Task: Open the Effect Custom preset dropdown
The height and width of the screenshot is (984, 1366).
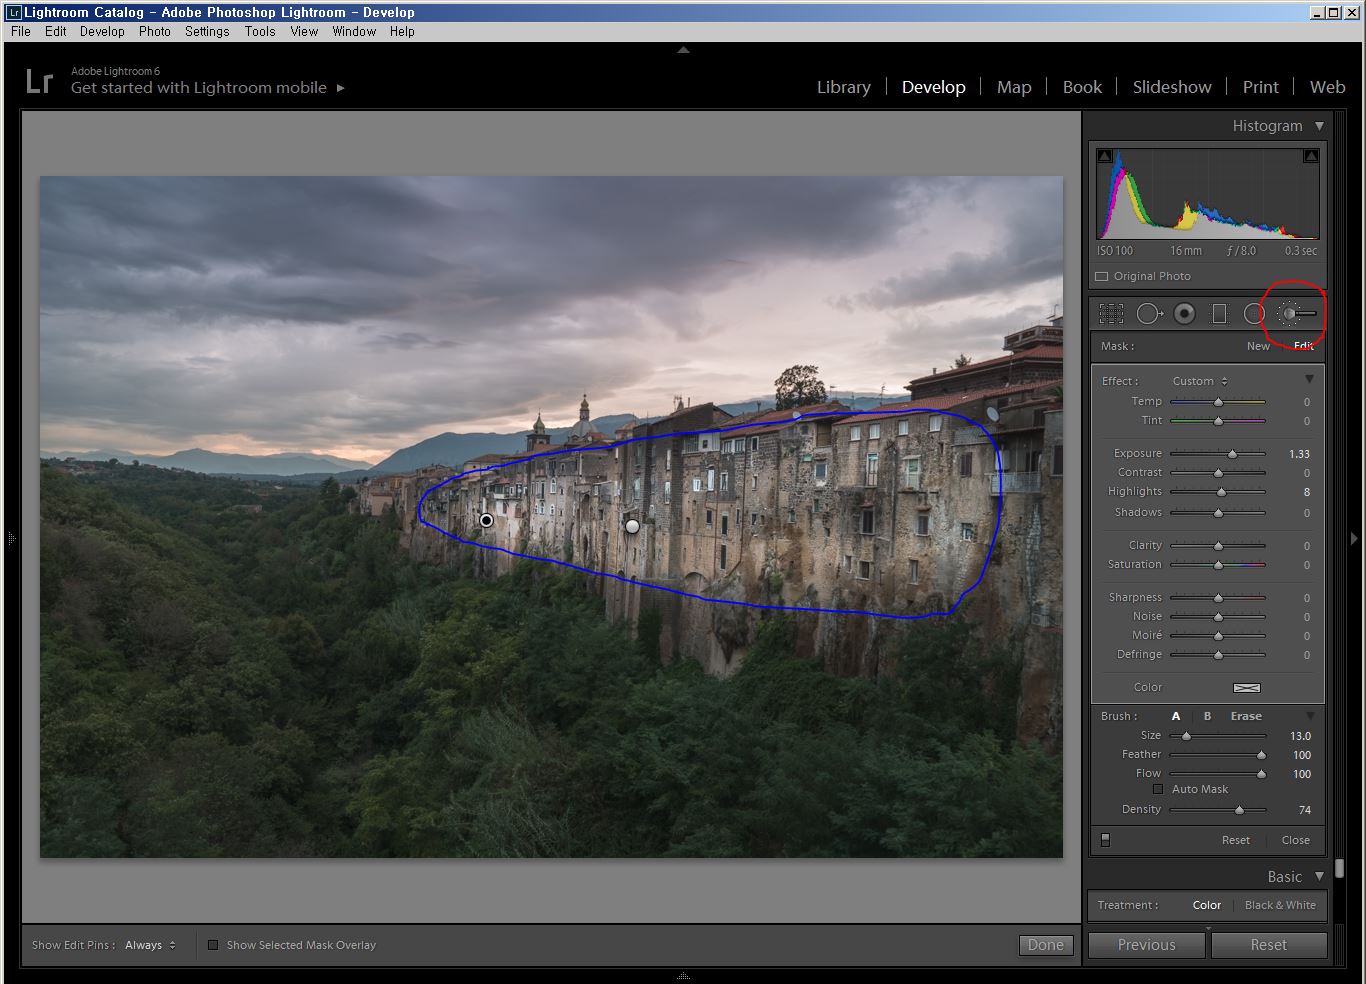Action: (1200, 381)
